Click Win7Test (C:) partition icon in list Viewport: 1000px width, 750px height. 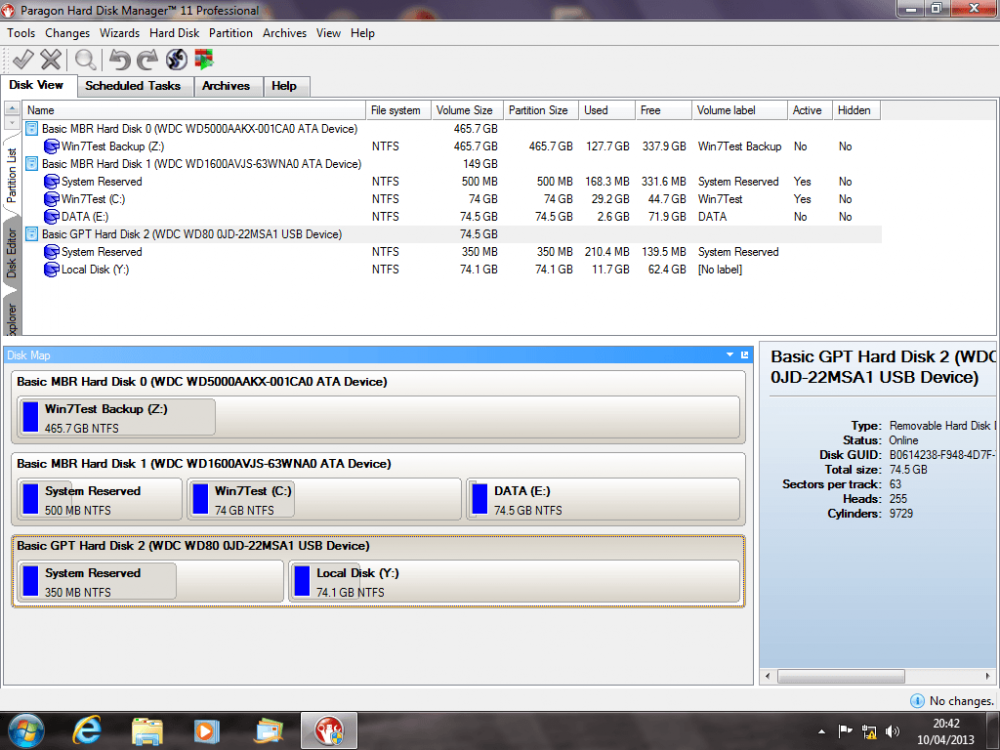point(51,199)
